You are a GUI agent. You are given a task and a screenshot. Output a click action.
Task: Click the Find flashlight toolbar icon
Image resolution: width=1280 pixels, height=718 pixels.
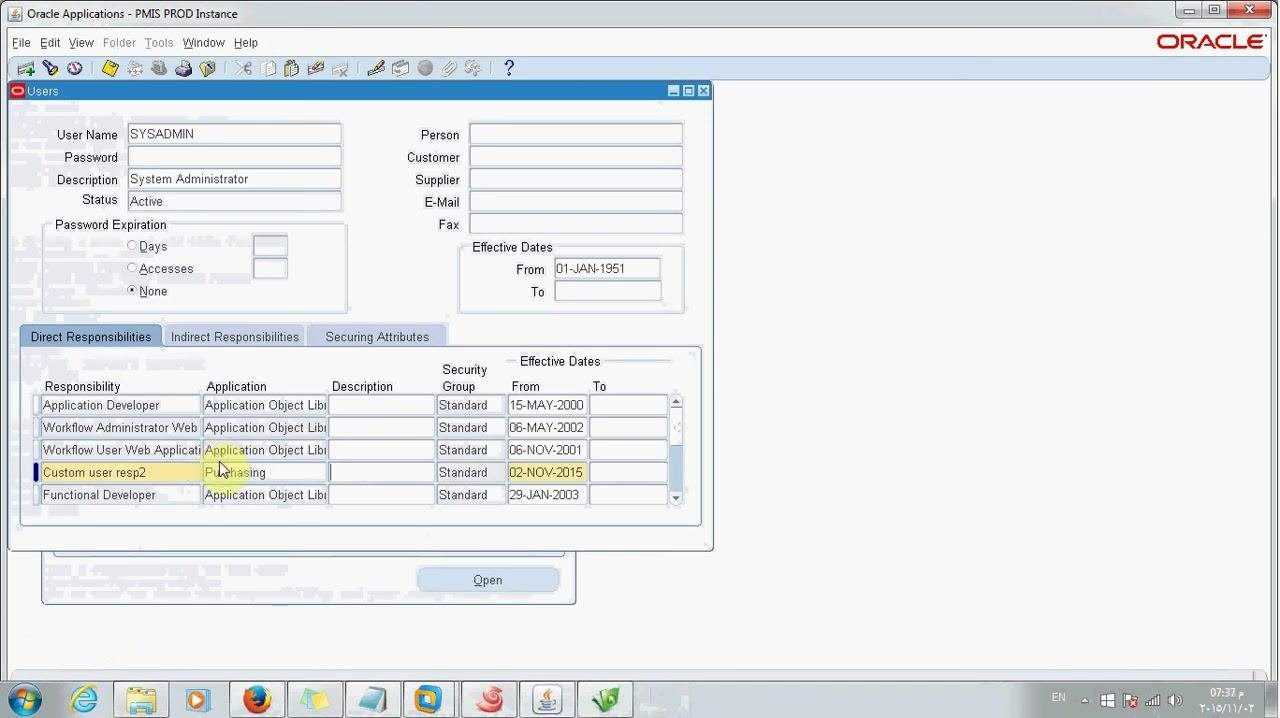[x=50, y=68]
